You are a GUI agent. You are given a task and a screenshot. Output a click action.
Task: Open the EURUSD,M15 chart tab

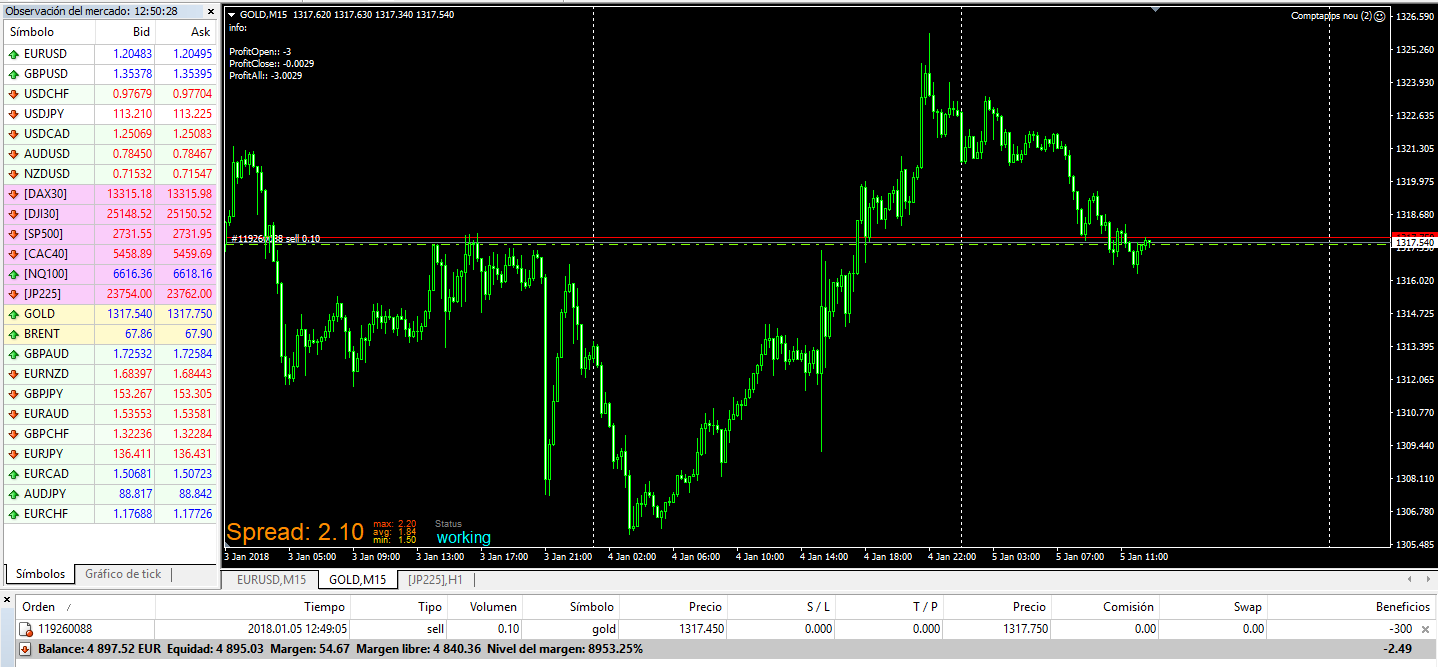tap(270, 580)
